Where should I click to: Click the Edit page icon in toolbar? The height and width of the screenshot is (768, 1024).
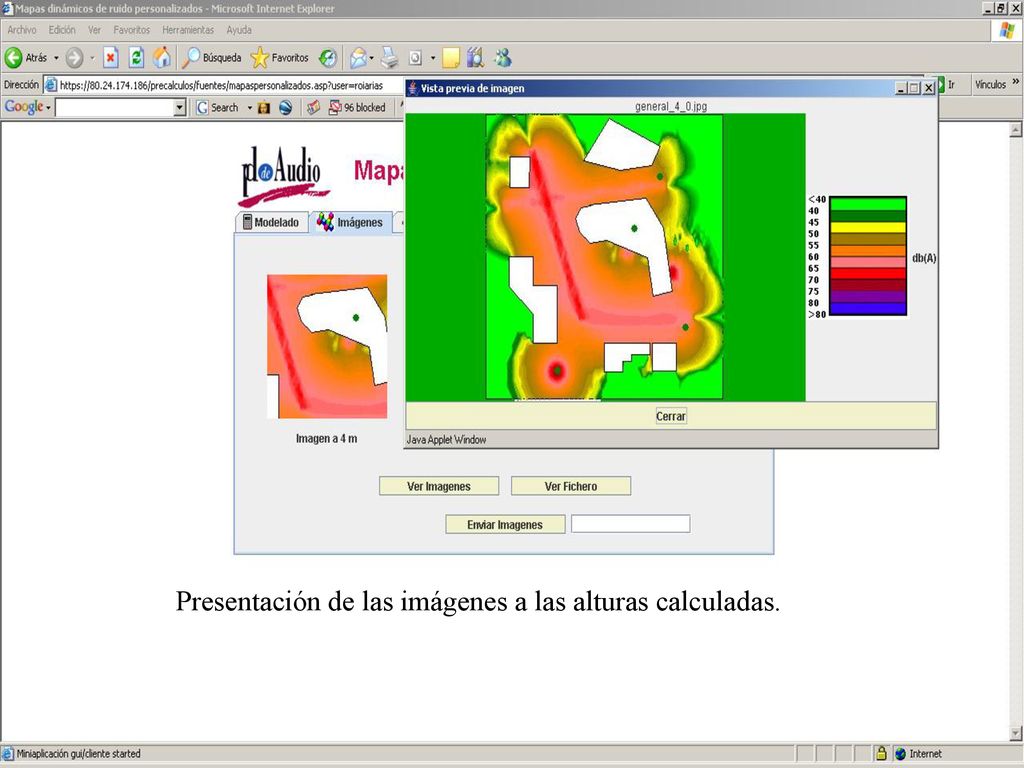point(415,58)
